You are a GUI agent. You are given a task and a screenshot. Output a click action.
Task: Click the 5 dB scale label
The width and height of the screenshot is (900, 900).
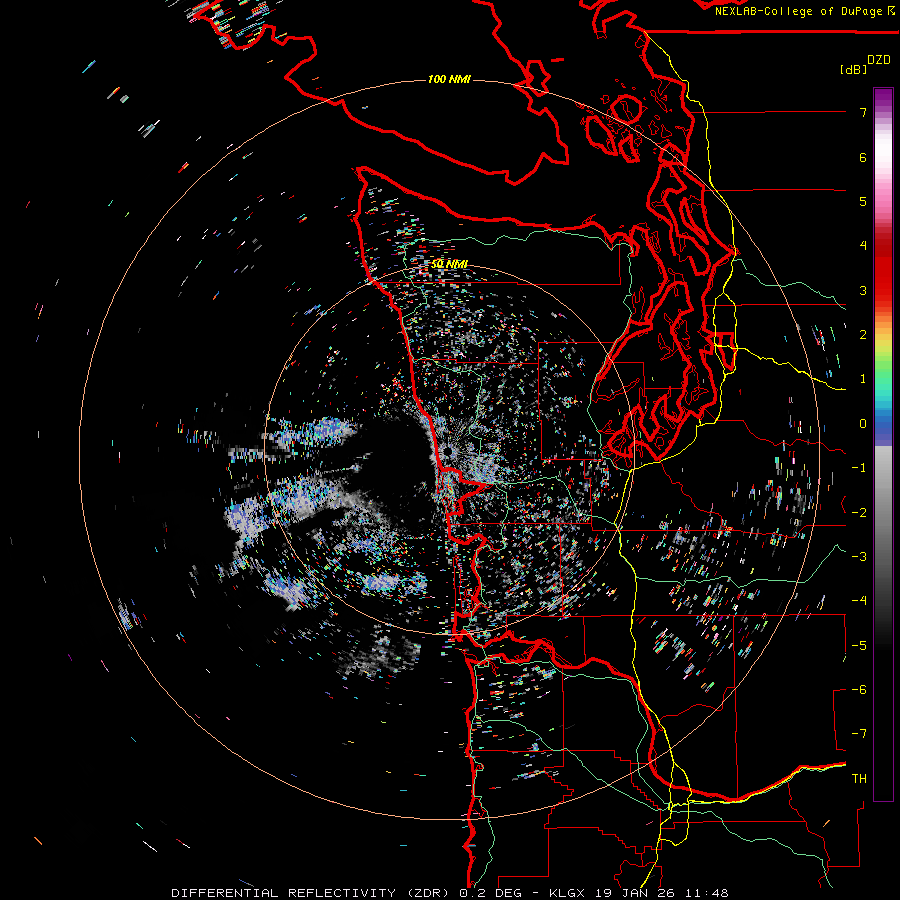tap(863, 201)
